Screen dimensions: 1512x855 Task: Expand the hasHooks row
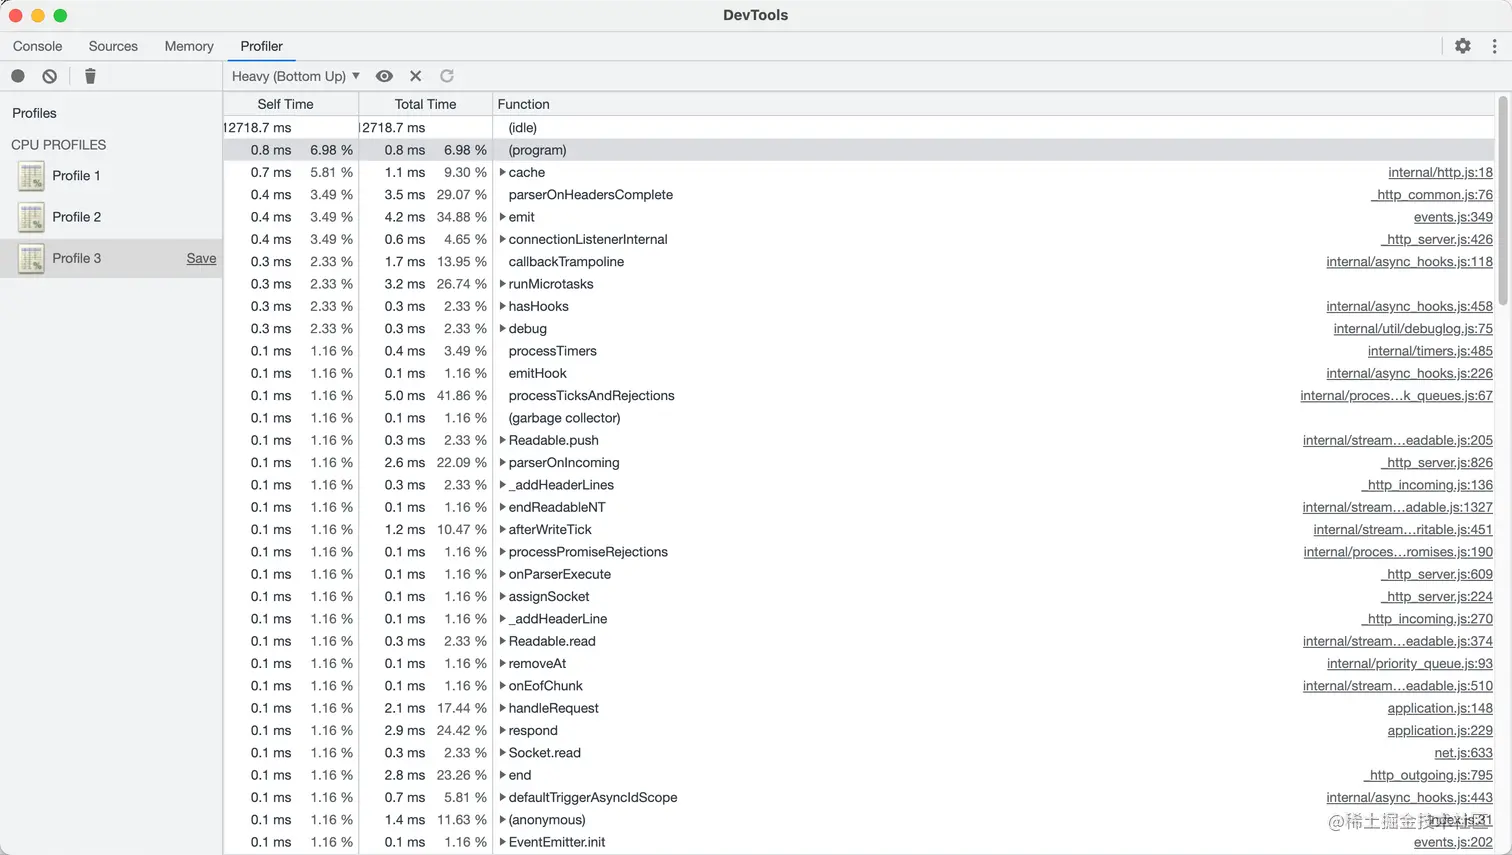pos(502,306)
